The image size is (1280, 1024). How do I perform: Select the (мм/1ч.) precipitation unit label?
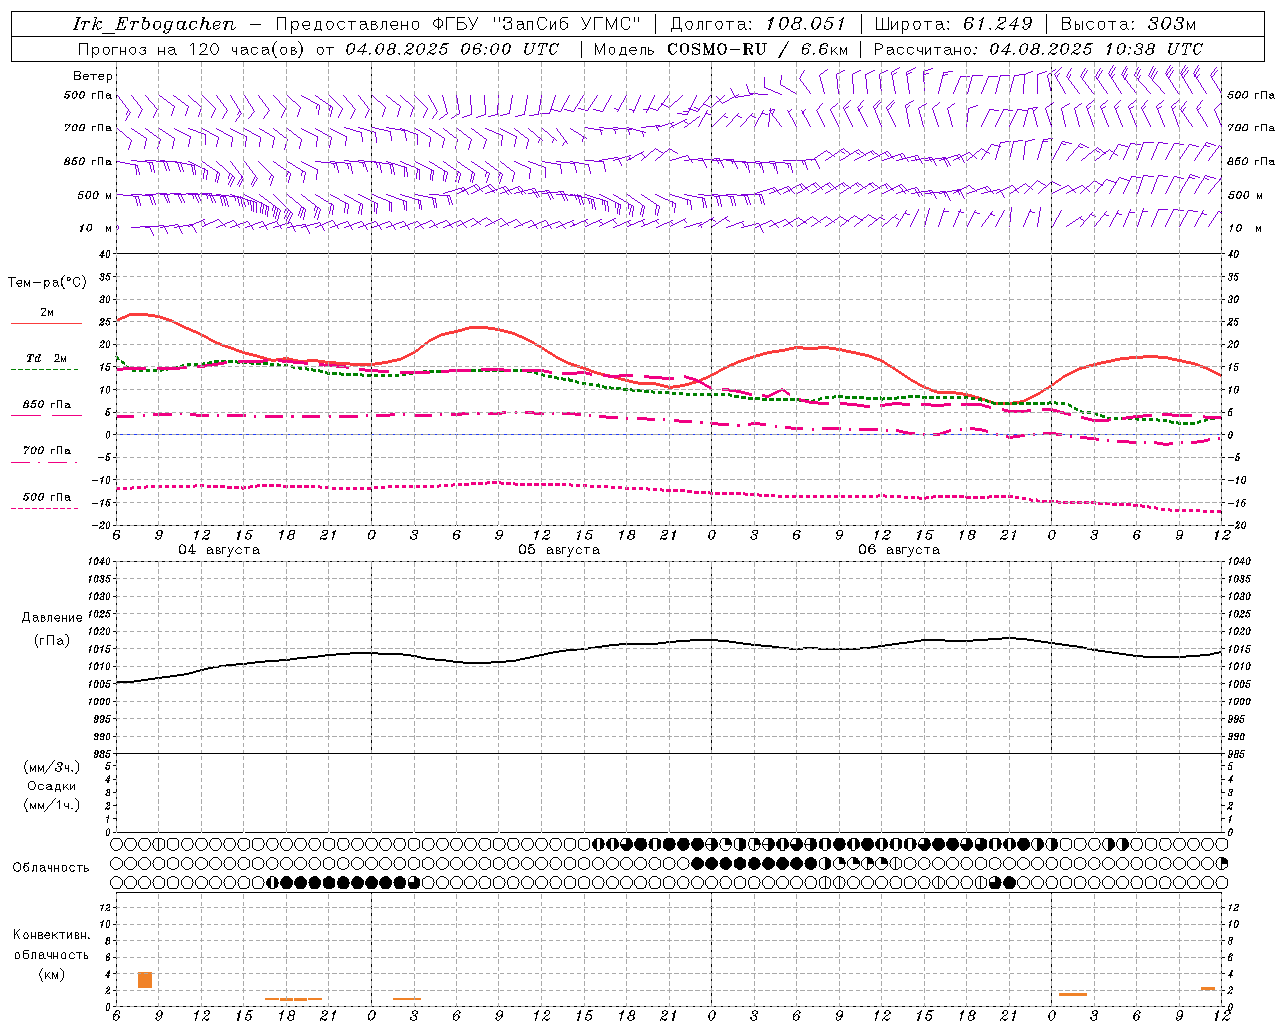pyautogui.click(x=52, y=805)
